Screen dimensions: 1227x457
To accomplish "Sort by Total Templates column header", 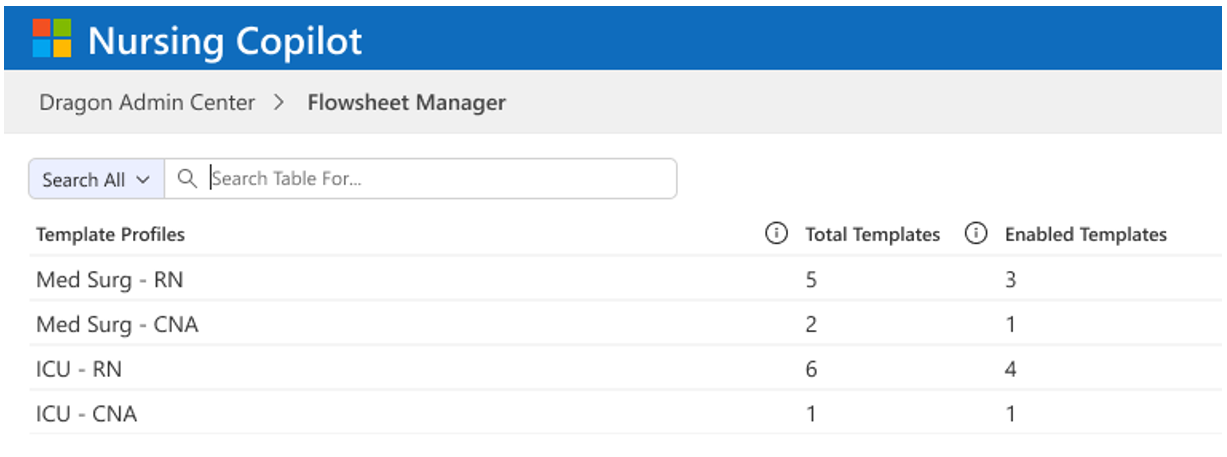I will pyautogui.click(x=872, y=235).
